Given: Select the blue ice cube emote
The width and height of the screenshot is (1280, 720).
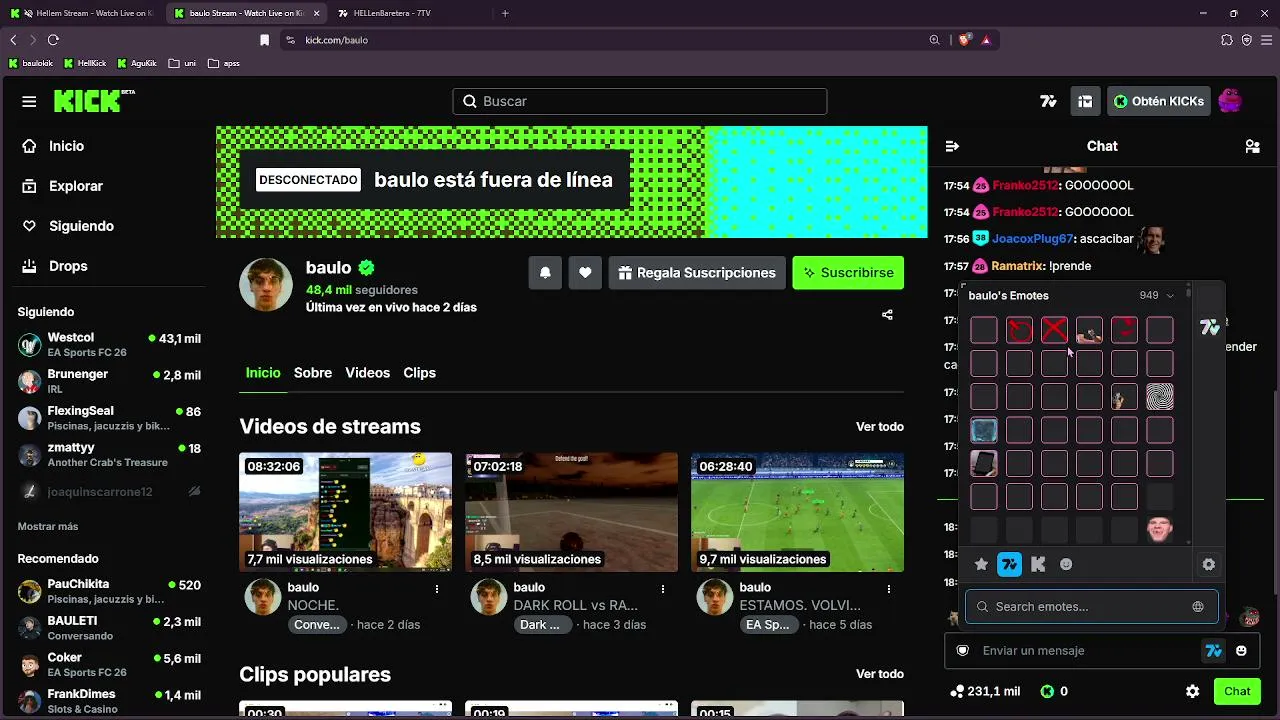Looking at the screenshot, I should tap(984, 430).
